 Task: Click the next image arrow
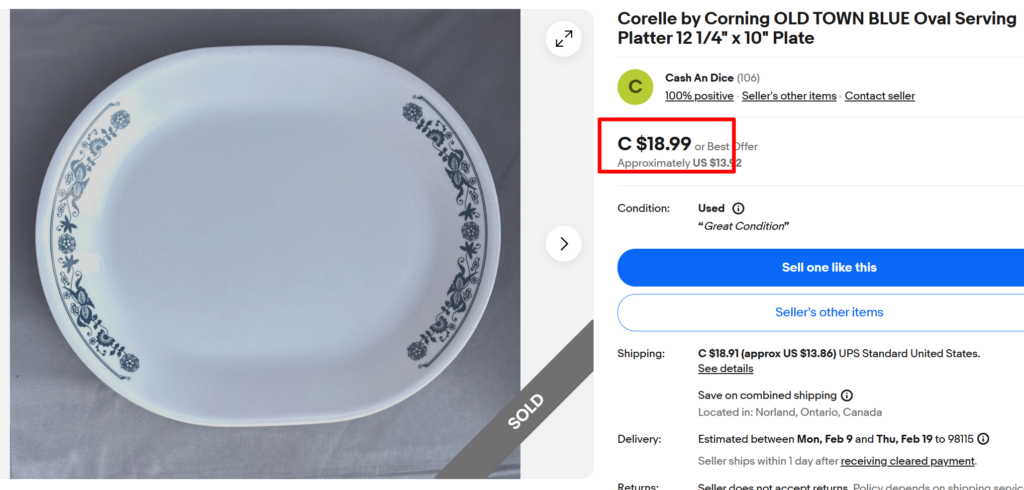564,243
